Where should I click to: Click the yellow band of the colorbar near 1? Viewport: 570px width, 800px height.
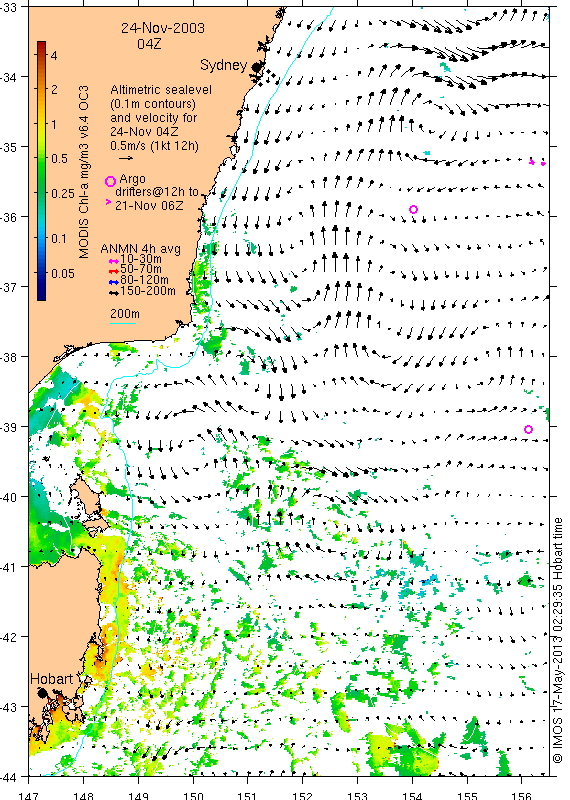point(41,124)
